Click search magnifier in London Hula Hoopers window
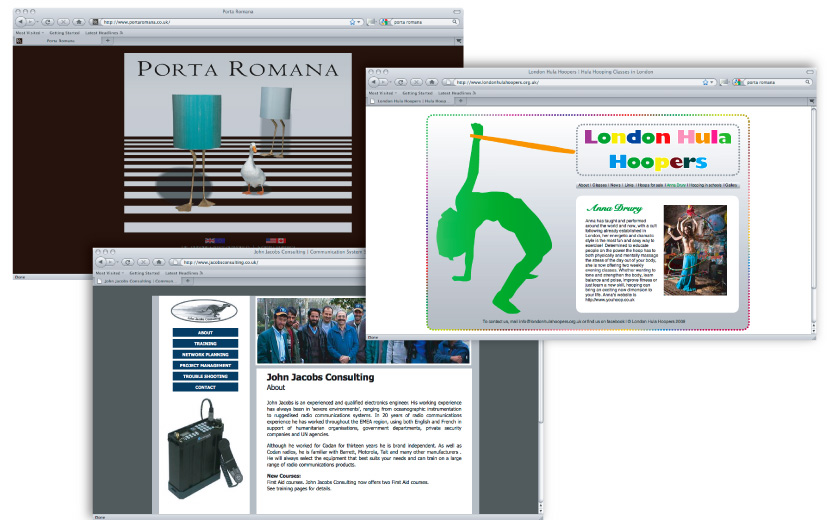This screenshot has height=520, width=827. point(807,82)
